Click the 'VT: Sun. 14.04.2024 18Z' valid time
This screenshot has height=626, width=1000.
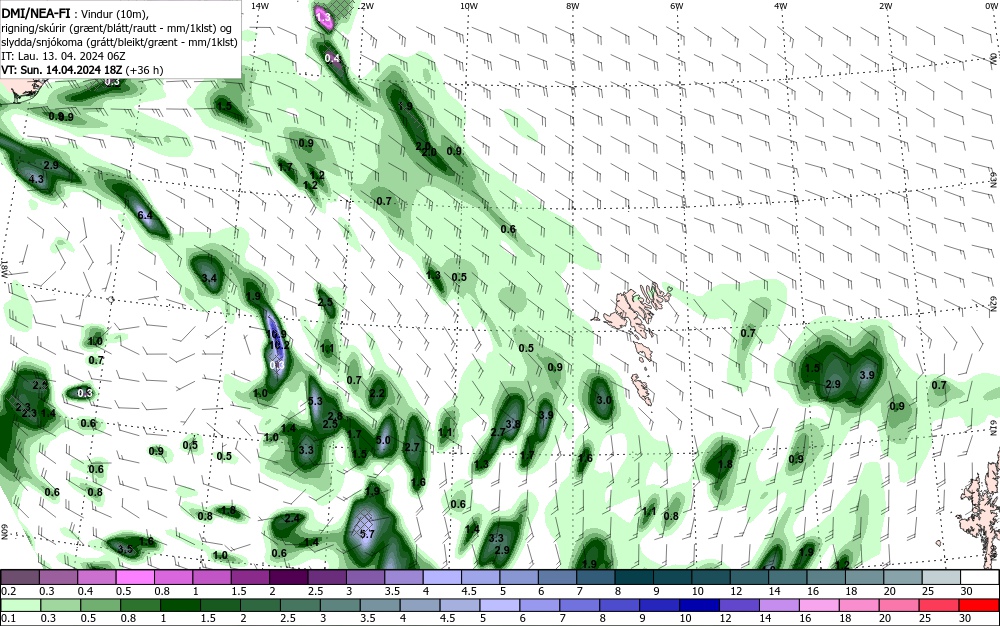point(62,70)
